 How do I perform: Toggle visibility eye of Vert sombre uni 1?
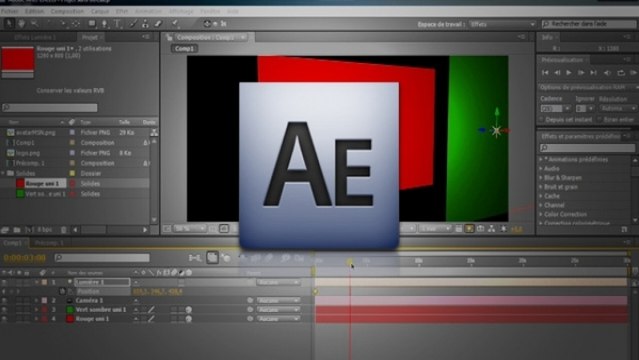(x=4, y=310)
